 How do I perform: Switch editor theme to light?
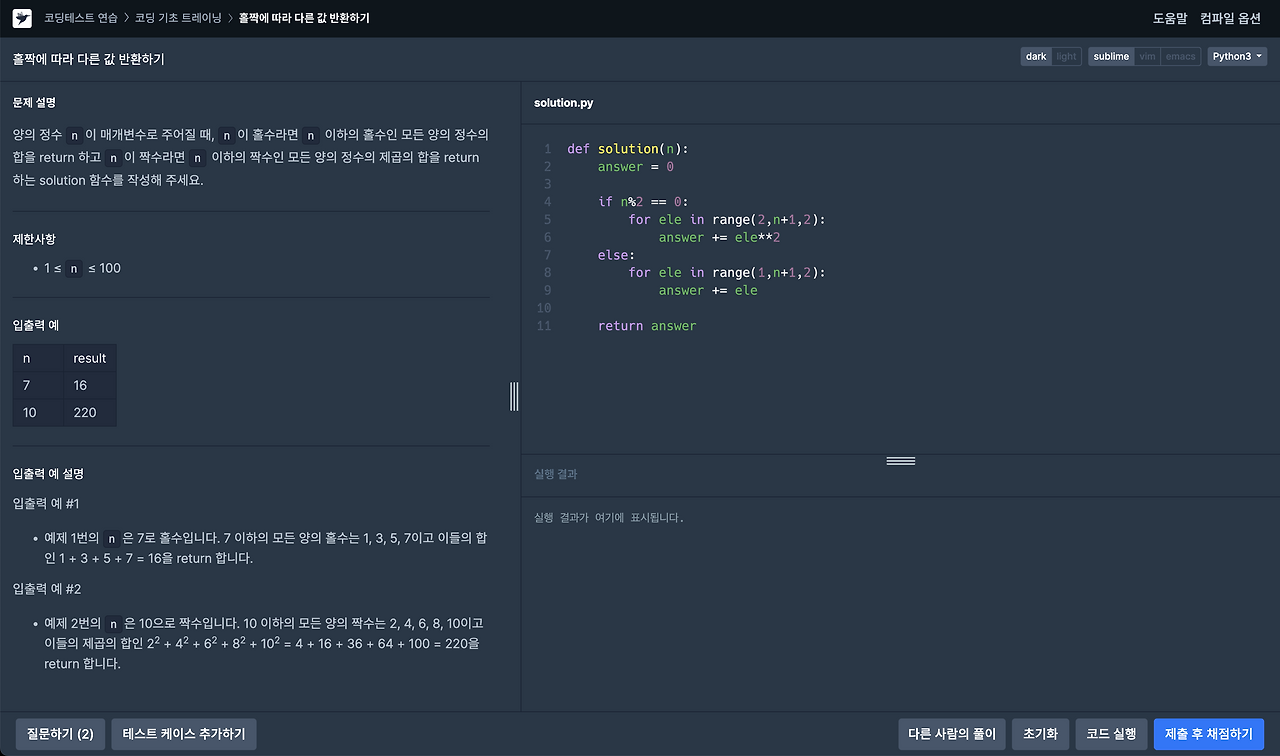(x=1066, y=56)
